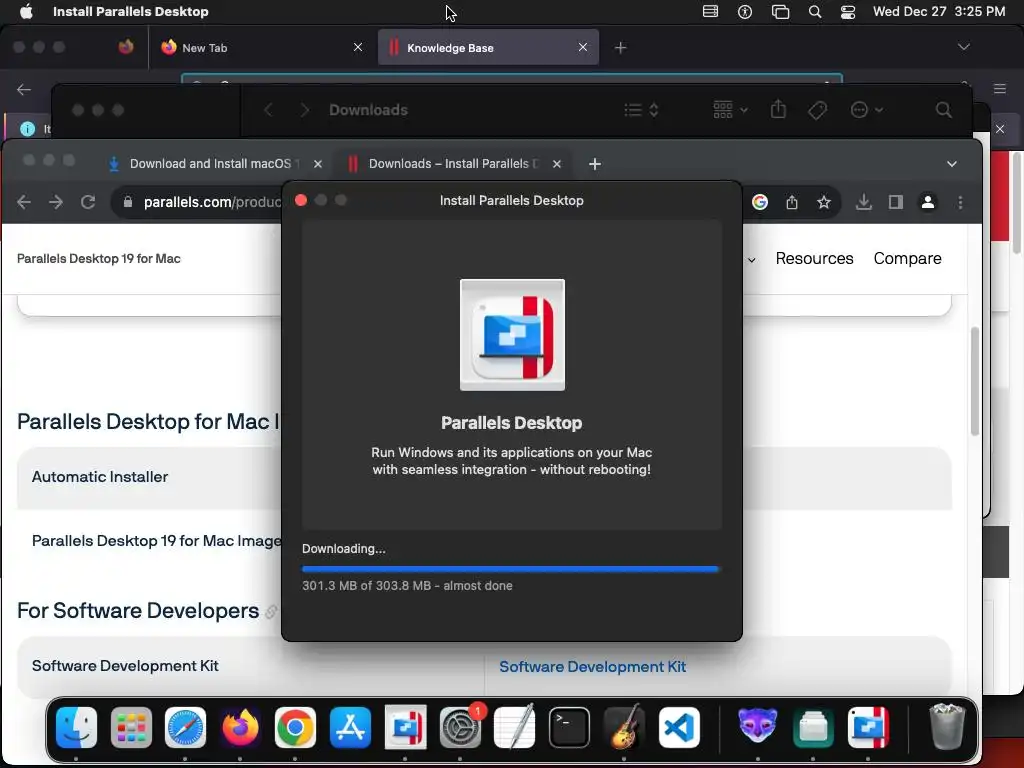
Task: Click Firefox back arrow
Action: 24,89
